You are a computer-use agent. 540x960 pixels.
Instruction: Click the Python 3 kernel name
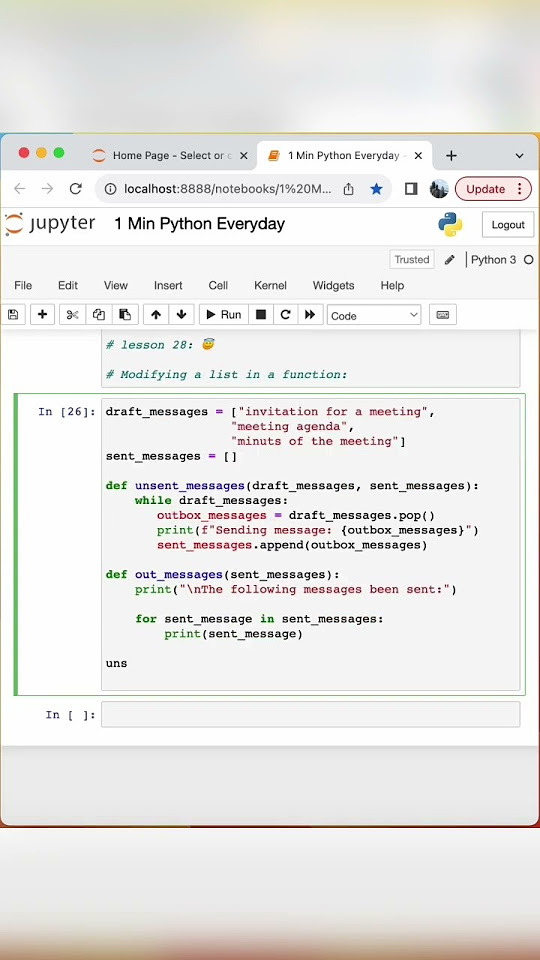coord(493,260)
